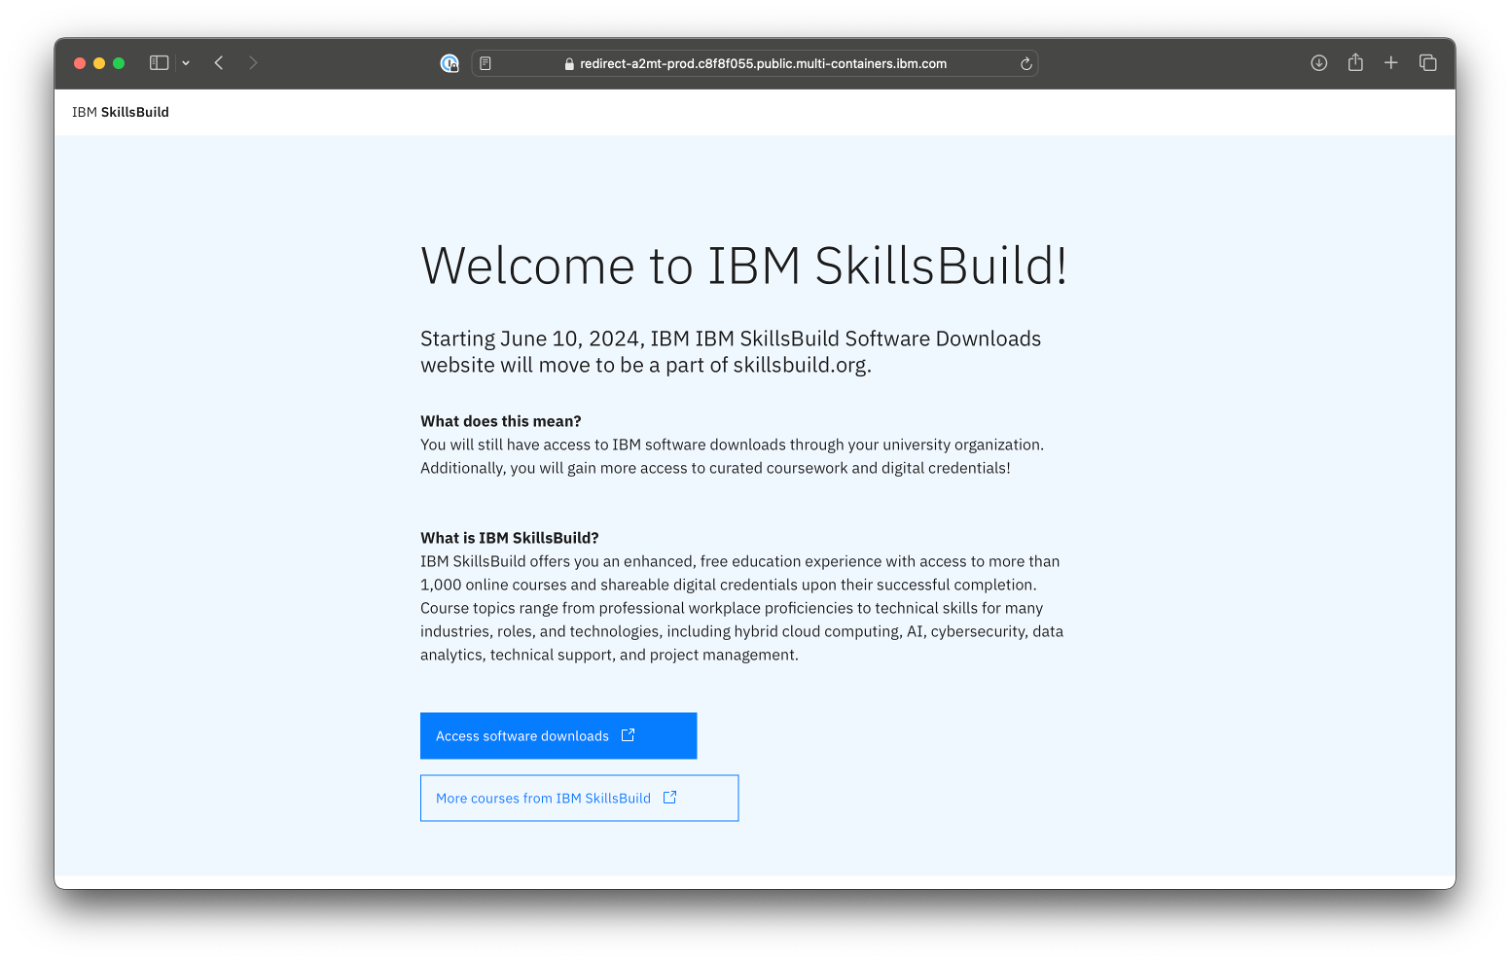Go back with the Safari back arrow
The image size is (1510, 962).
click(x=219, y=63)
